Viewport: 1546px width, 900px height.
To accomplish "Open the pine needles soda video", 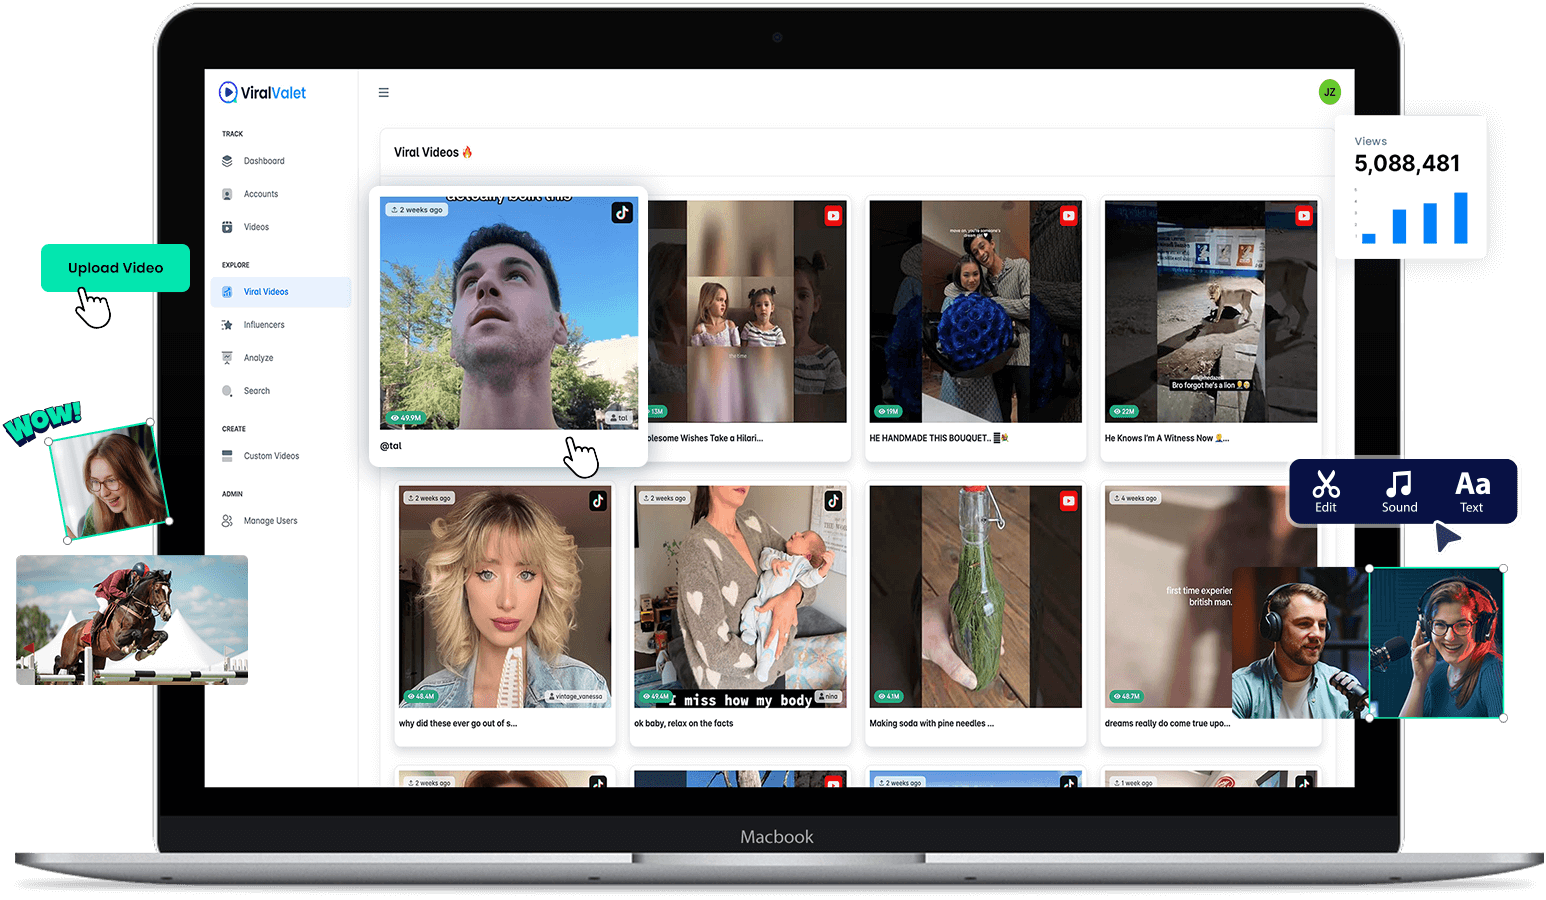I will (x=975, y=597).
